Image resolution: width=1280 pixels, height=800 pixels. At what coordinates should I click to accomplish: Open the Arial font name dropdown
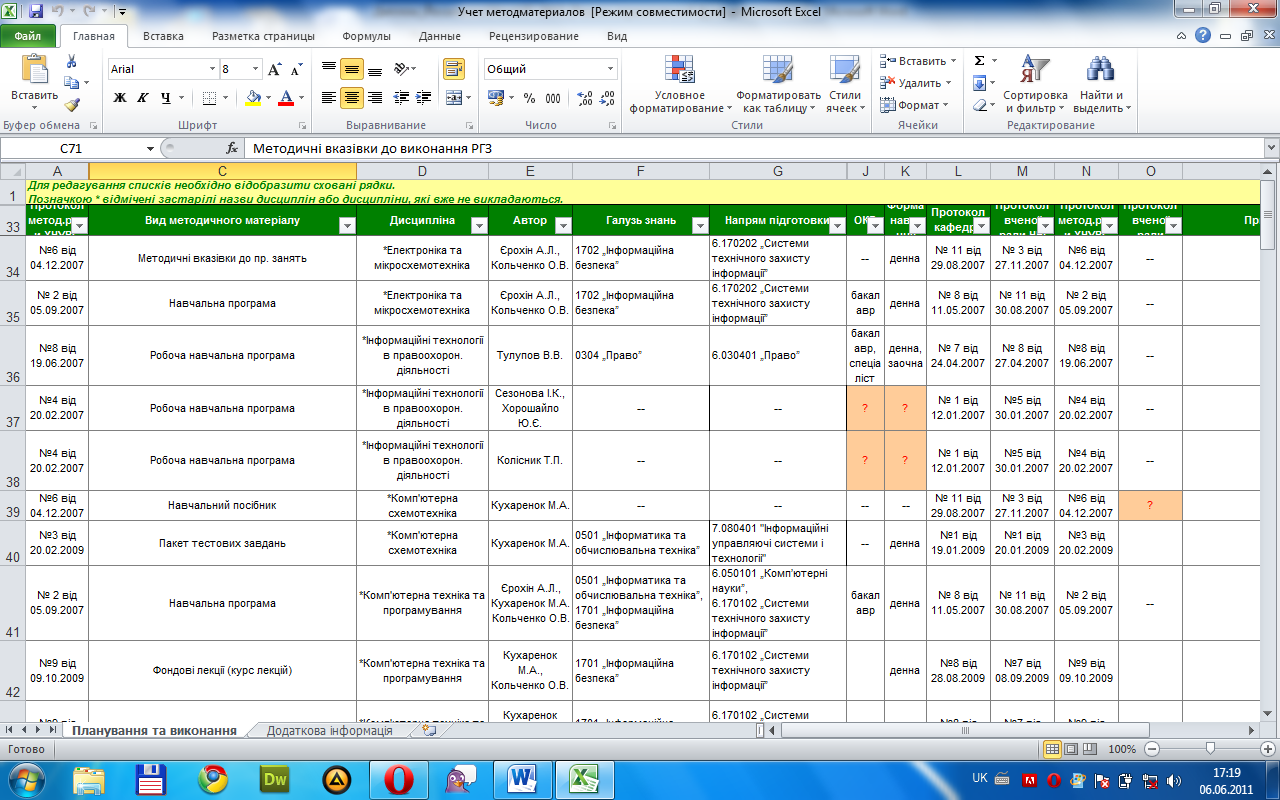[212, 70]
